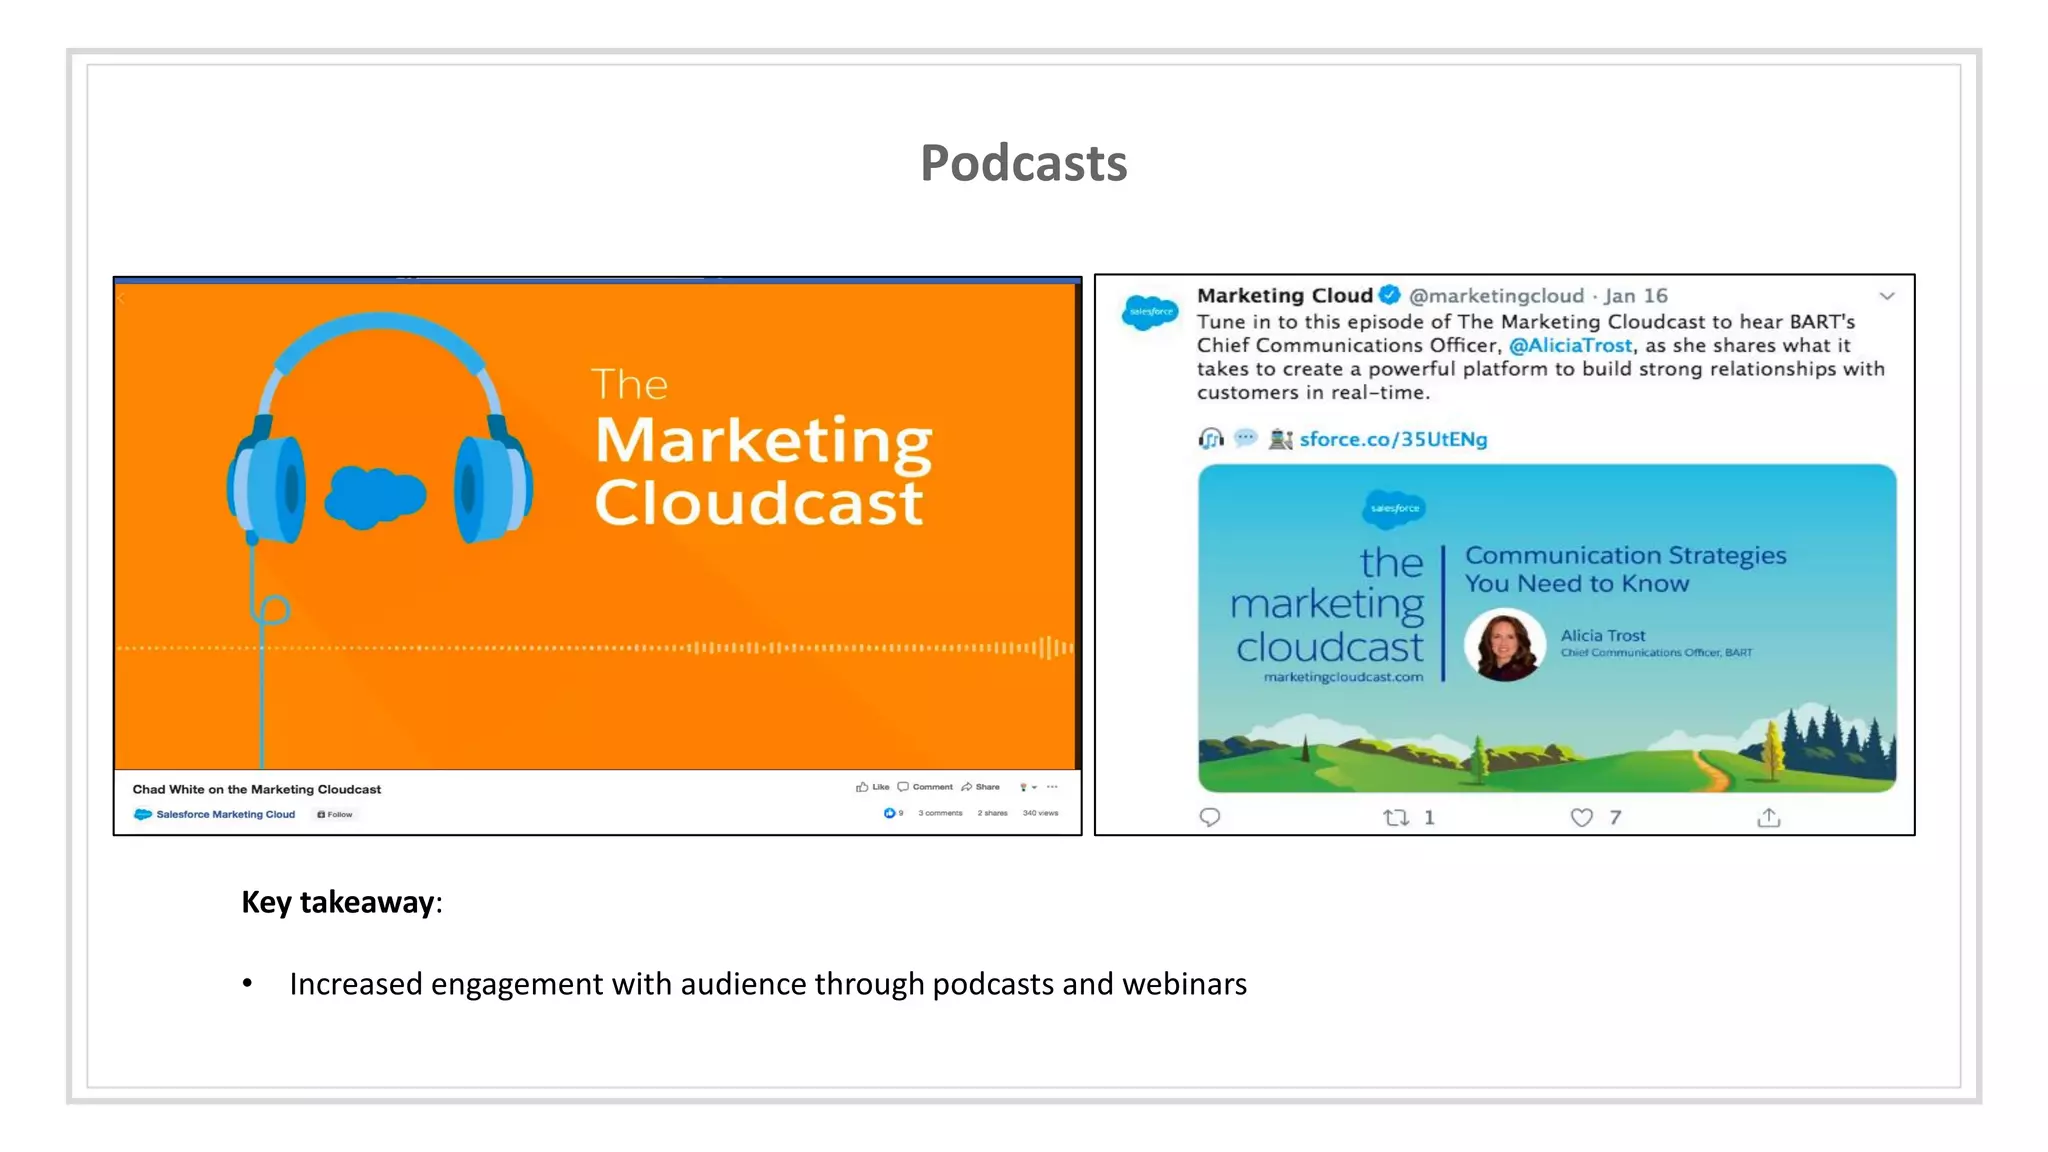The width and height of the screenshot is (2048, 1152).
Task: Click the Increased engagement bullet text
Action: pos(768,984)
